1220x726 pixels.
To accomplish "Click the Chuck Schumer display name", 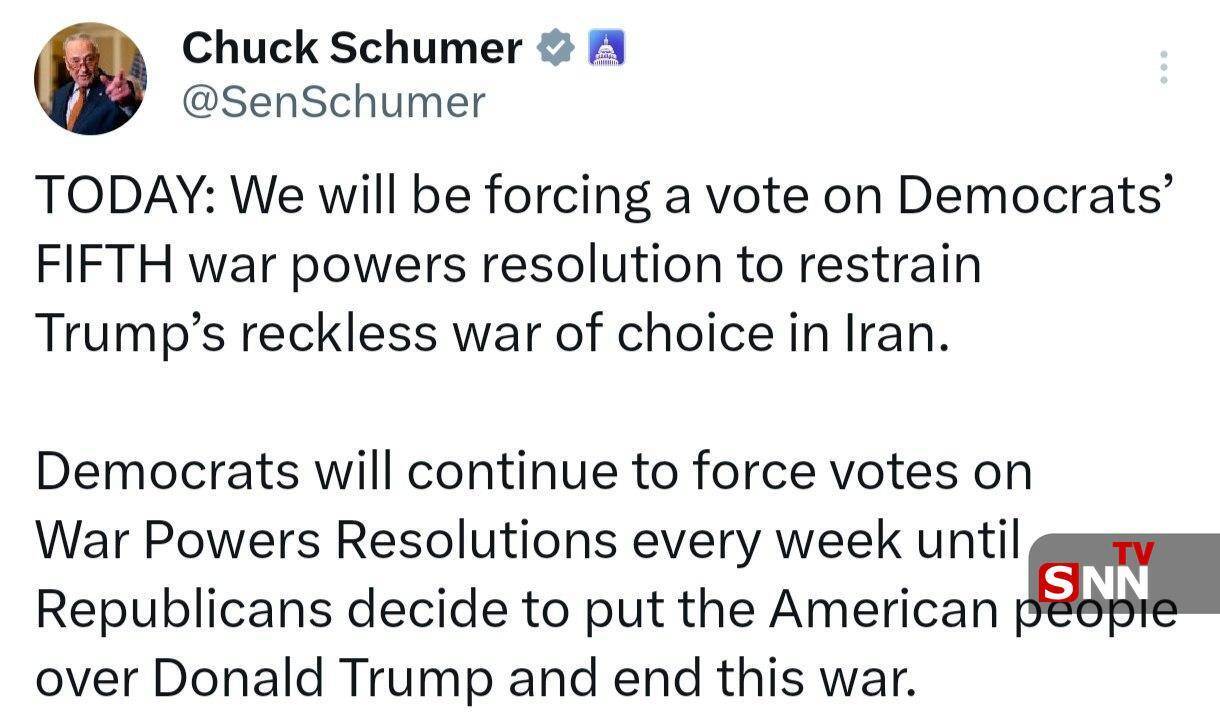I will [352, 47].
